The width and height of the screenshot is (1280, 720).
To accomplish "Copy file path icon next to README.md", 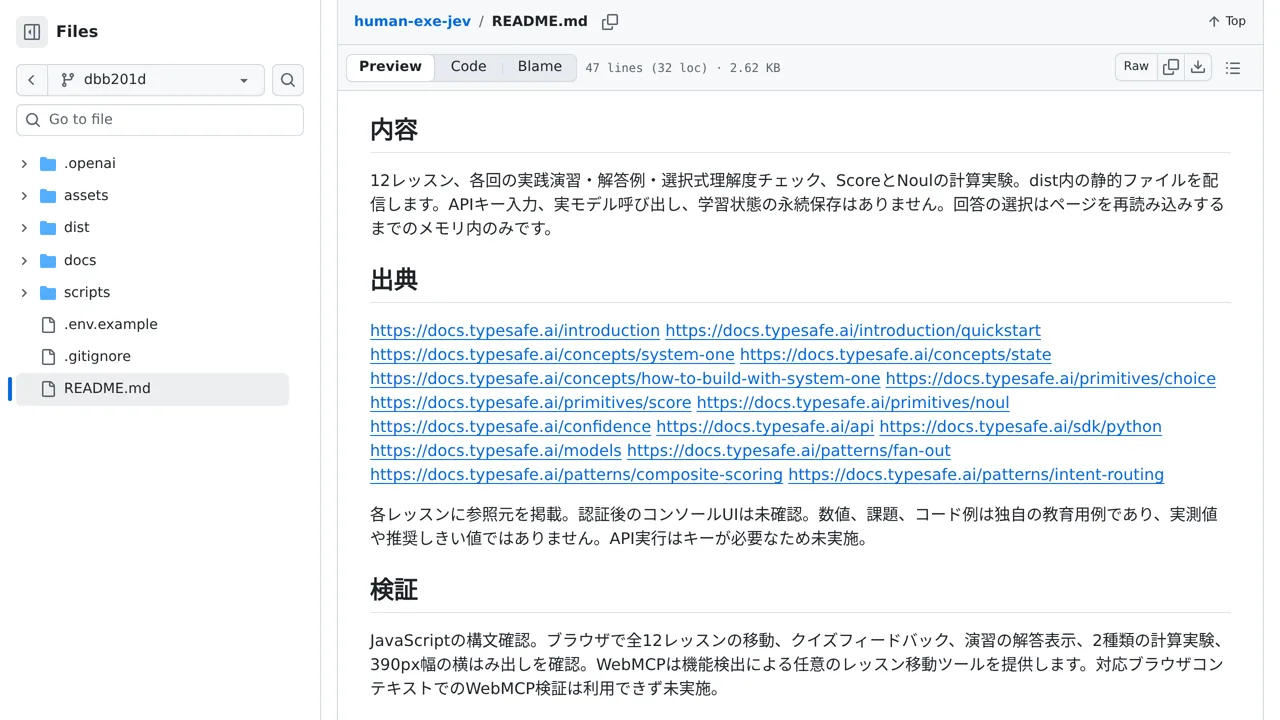I will 610,21.
